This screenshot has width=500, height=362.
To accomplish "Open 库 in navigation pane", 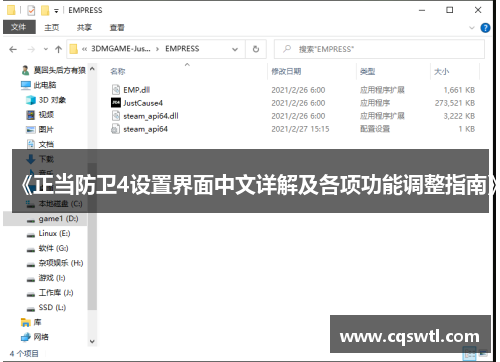I will (31, 322).
